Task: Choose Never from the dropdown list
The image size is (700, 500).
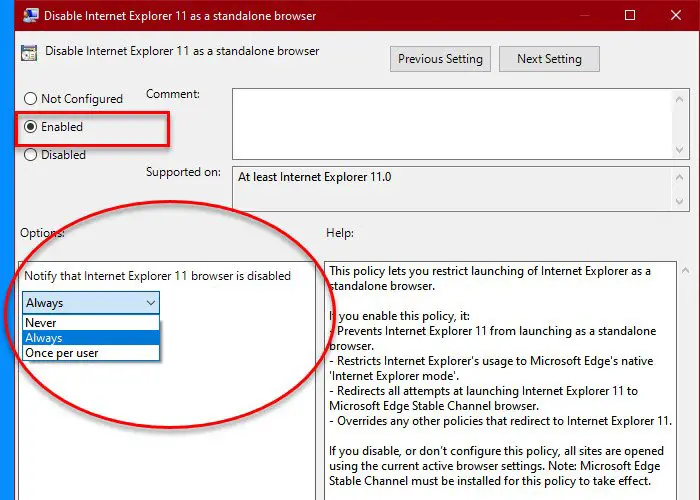Action: (x=91, y=323)
